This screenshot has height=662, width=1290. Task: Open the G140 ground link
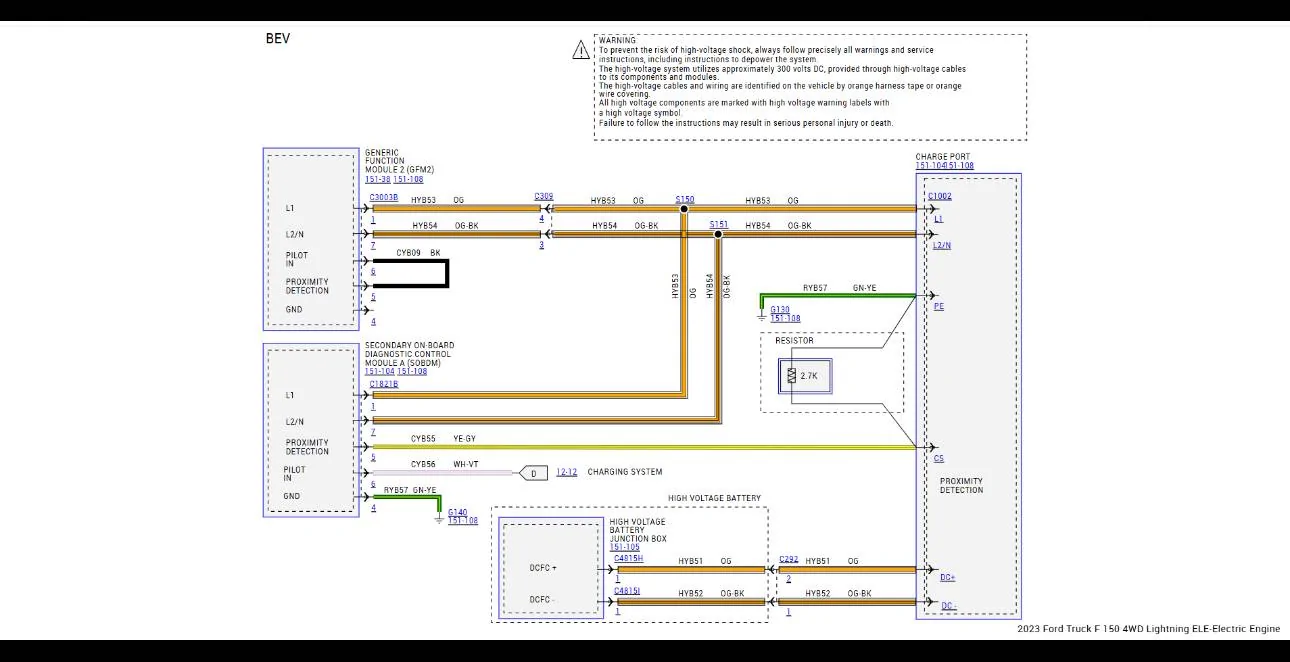tap(457, 512)
